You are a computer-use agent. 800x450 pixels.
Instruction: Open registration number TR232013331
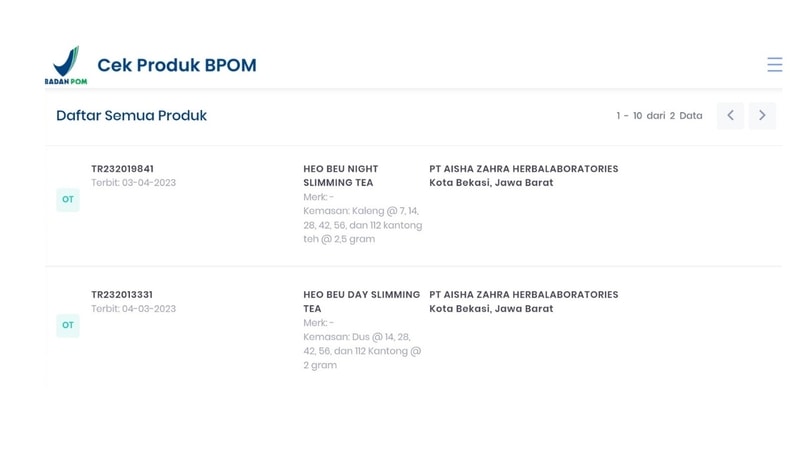point(122,295)
